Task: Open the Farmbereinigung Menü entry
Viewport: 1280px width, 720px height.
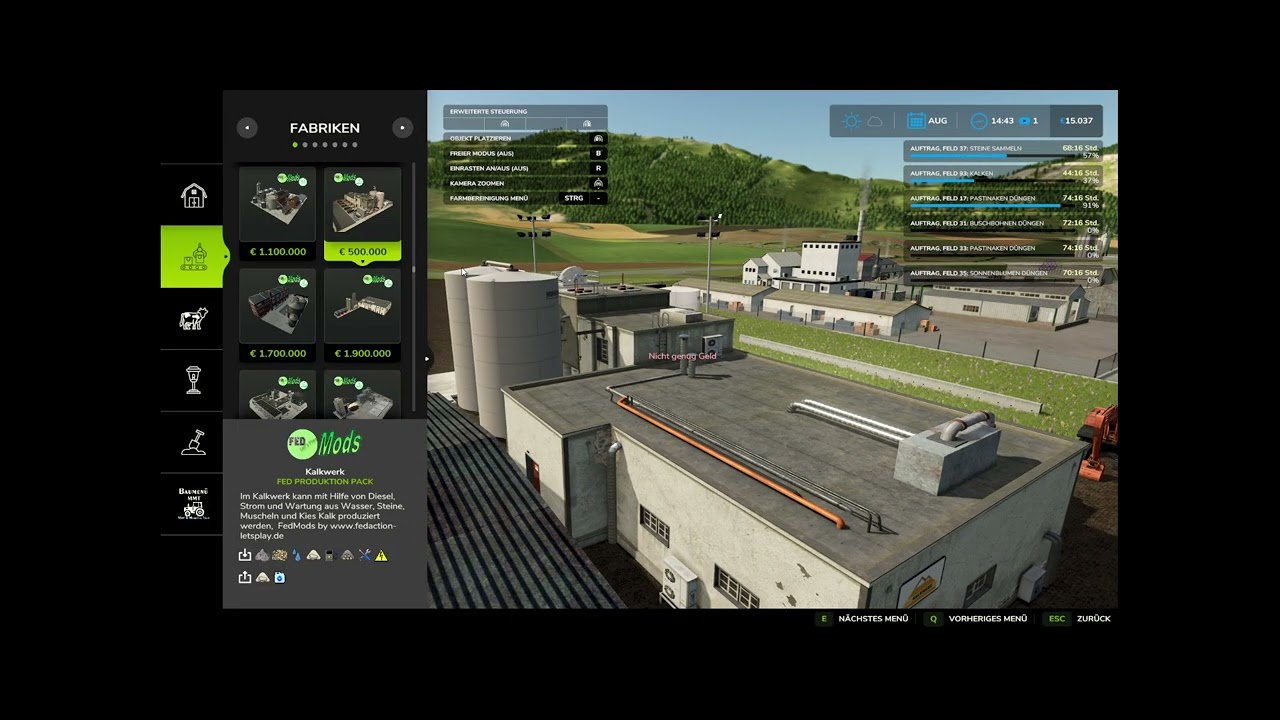Action: (525, 198)
